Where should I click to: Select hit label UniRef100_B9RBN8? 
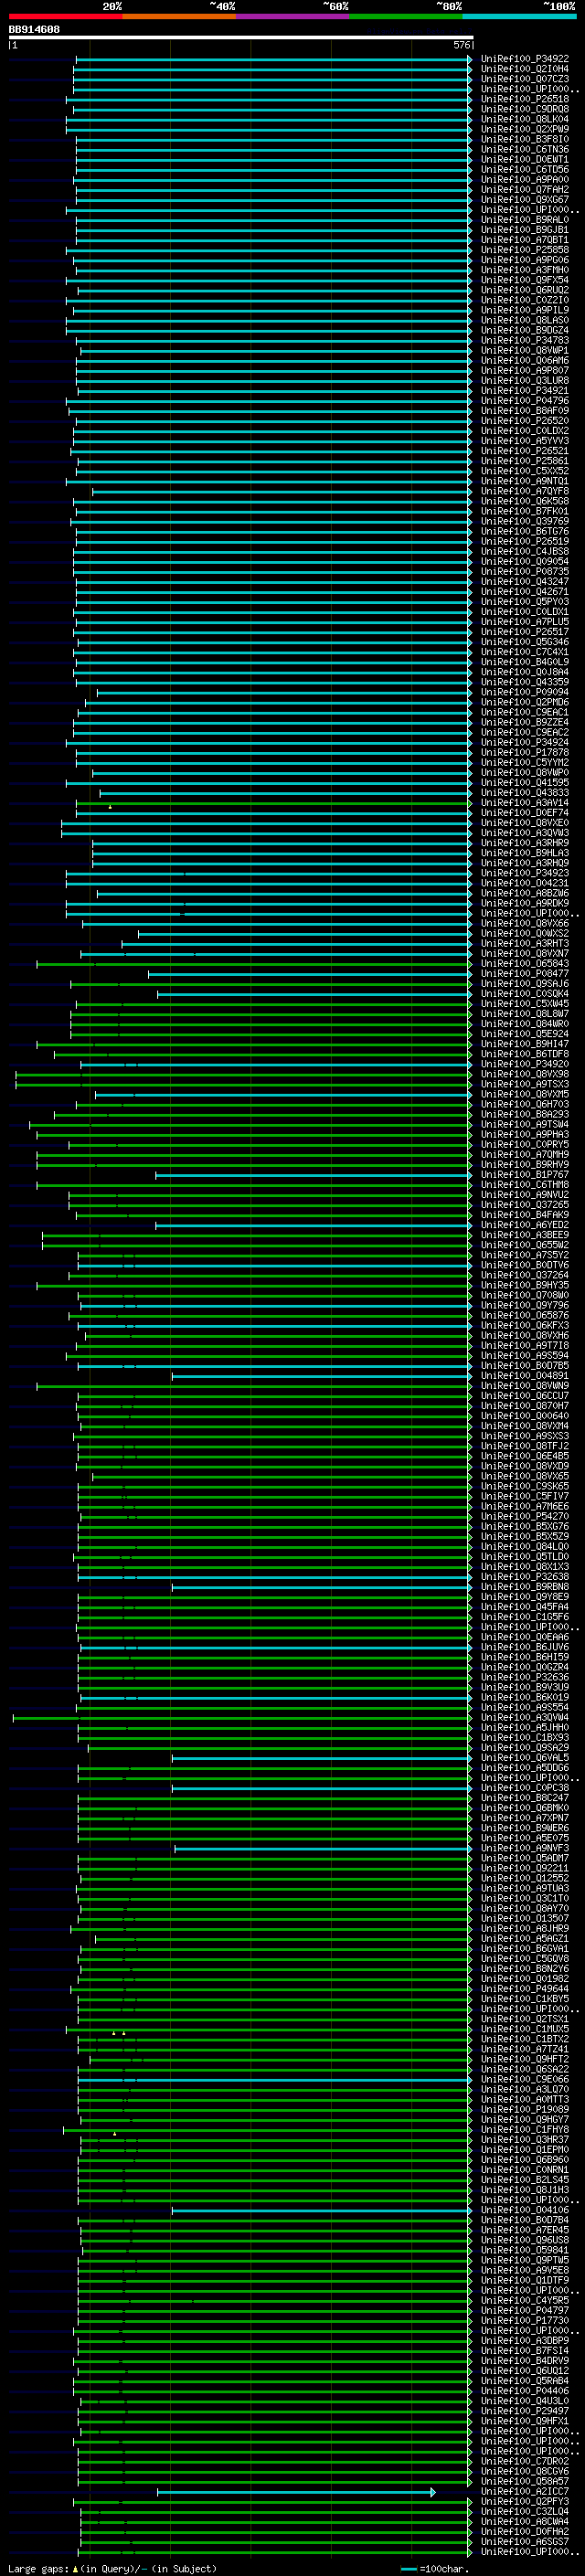[525, 1587]
